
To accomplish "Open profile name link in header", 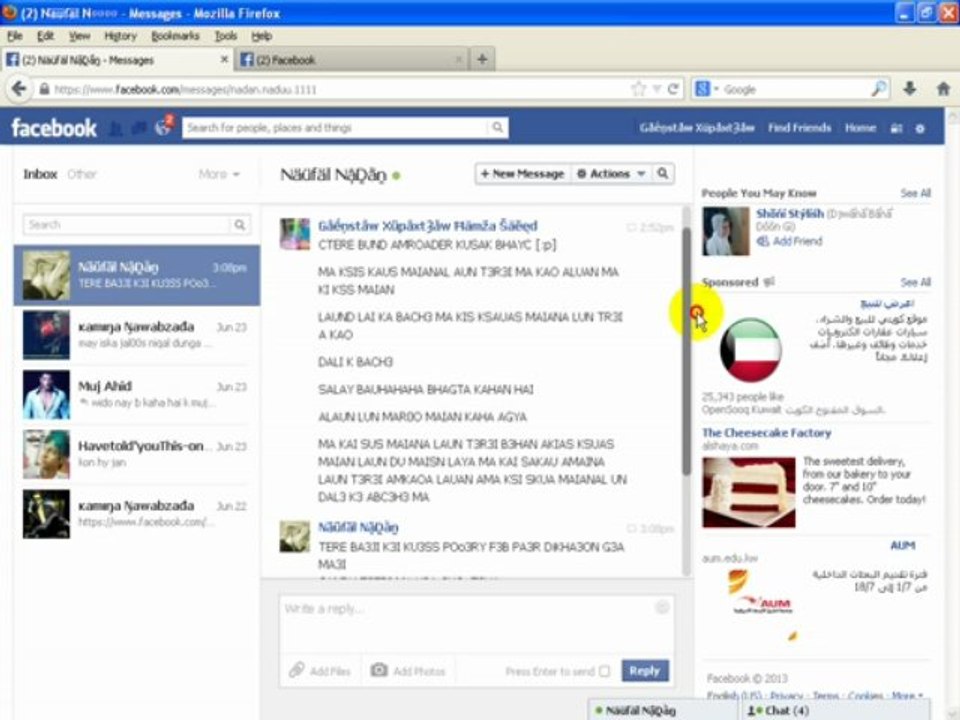I will pyautogui.click(x=697, y=128).
